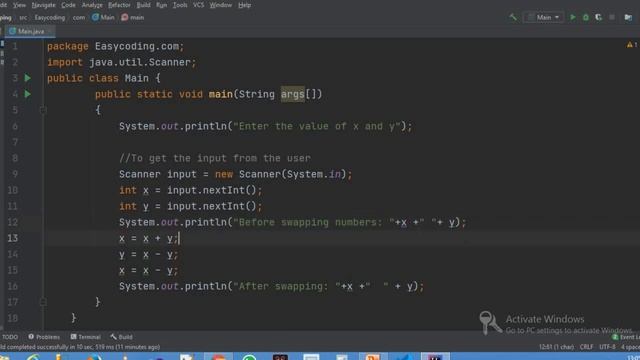Open the Help menu
This screenshot has height=360, width=640.
244,5
